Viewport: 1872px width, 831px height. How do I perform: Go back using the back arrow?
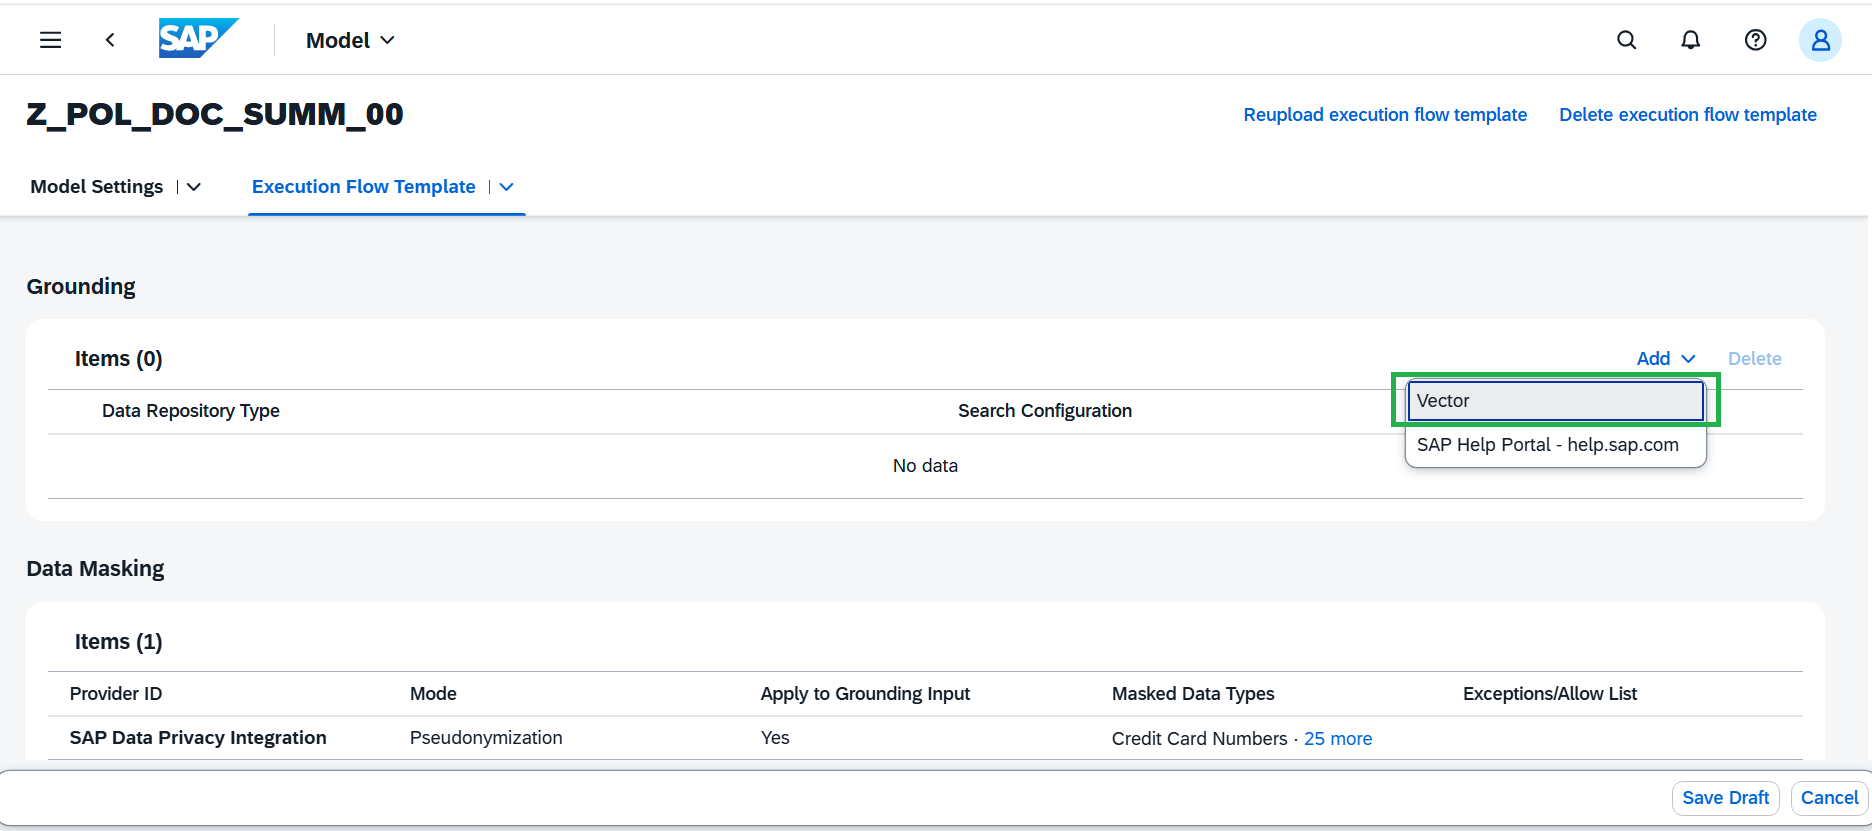[110, 40]
